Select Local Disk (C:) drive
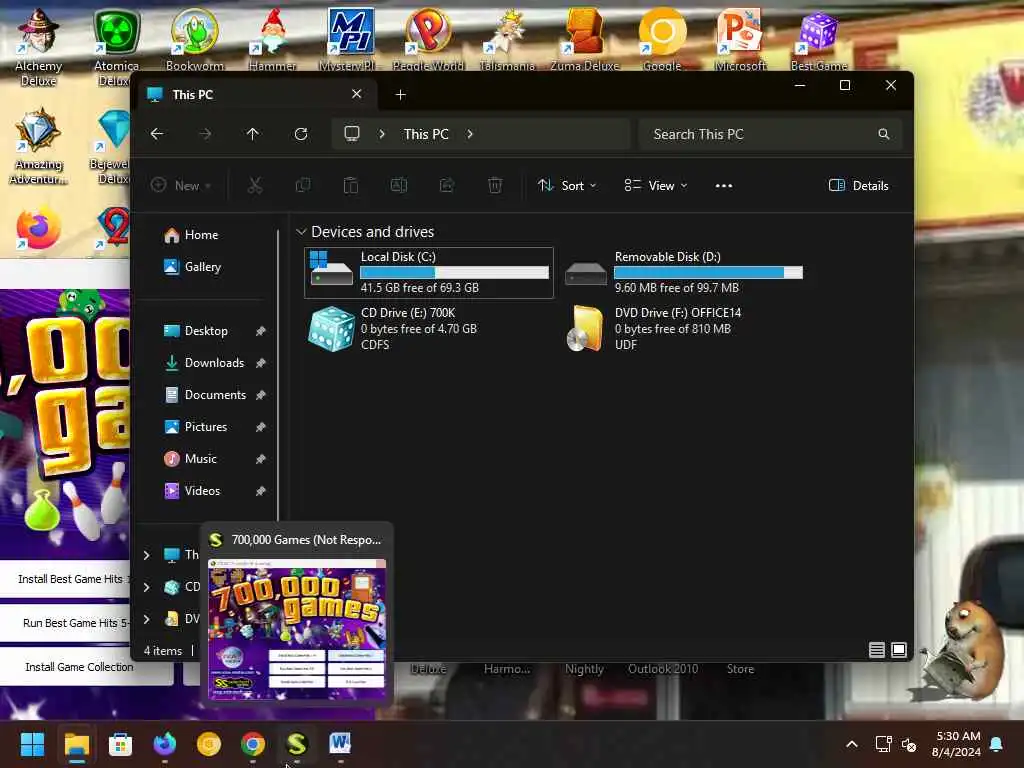This screenshot has height=768, width=1024. pyautogui.click(x=429, y=272)
